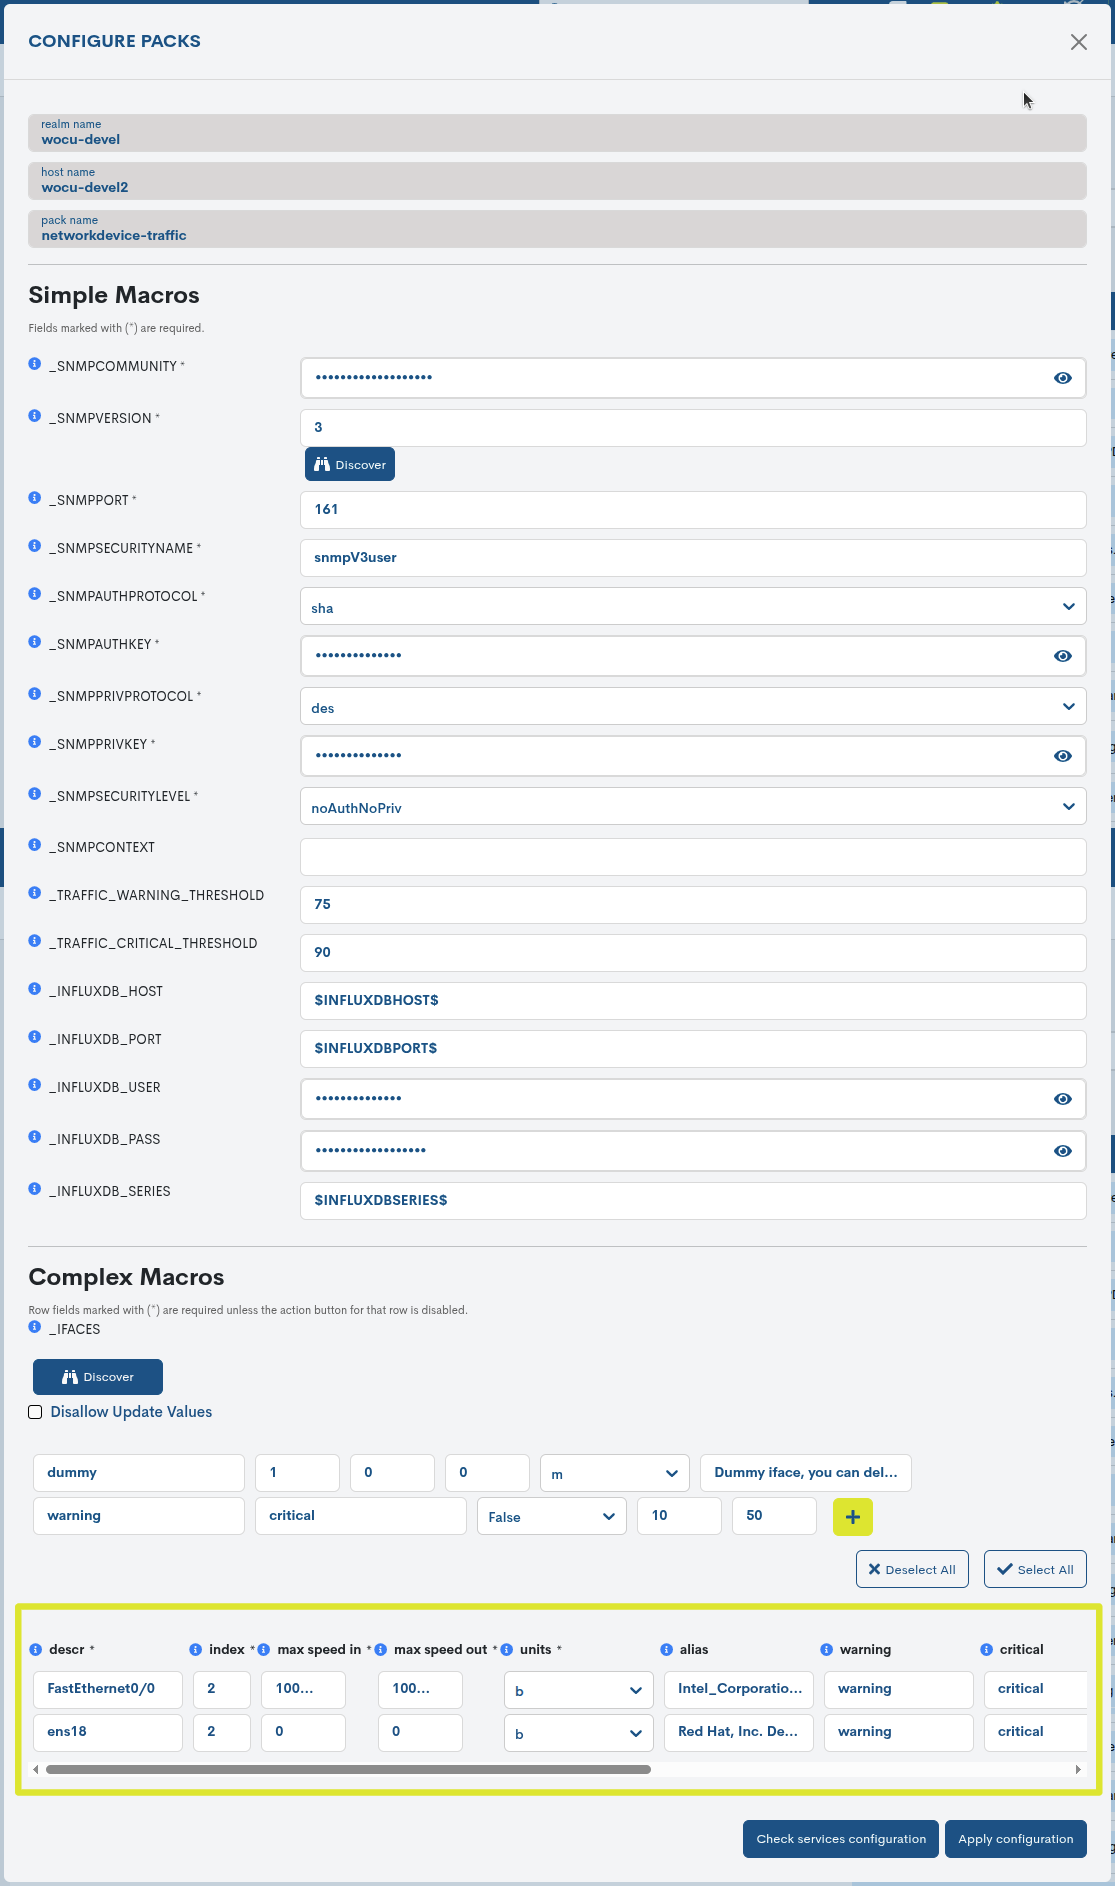Click Discover button under _IFACES
This screenshot has height=1886, width=1115.
tap(98, 1377)
